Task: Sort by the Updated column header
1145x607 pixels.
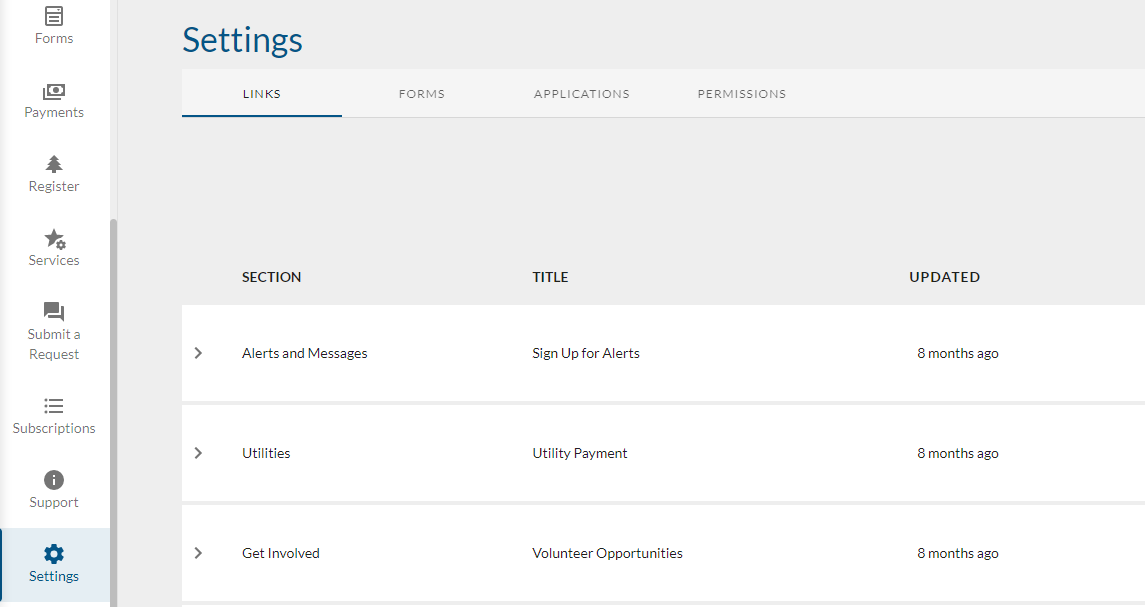Action: [x=944, y=277]
